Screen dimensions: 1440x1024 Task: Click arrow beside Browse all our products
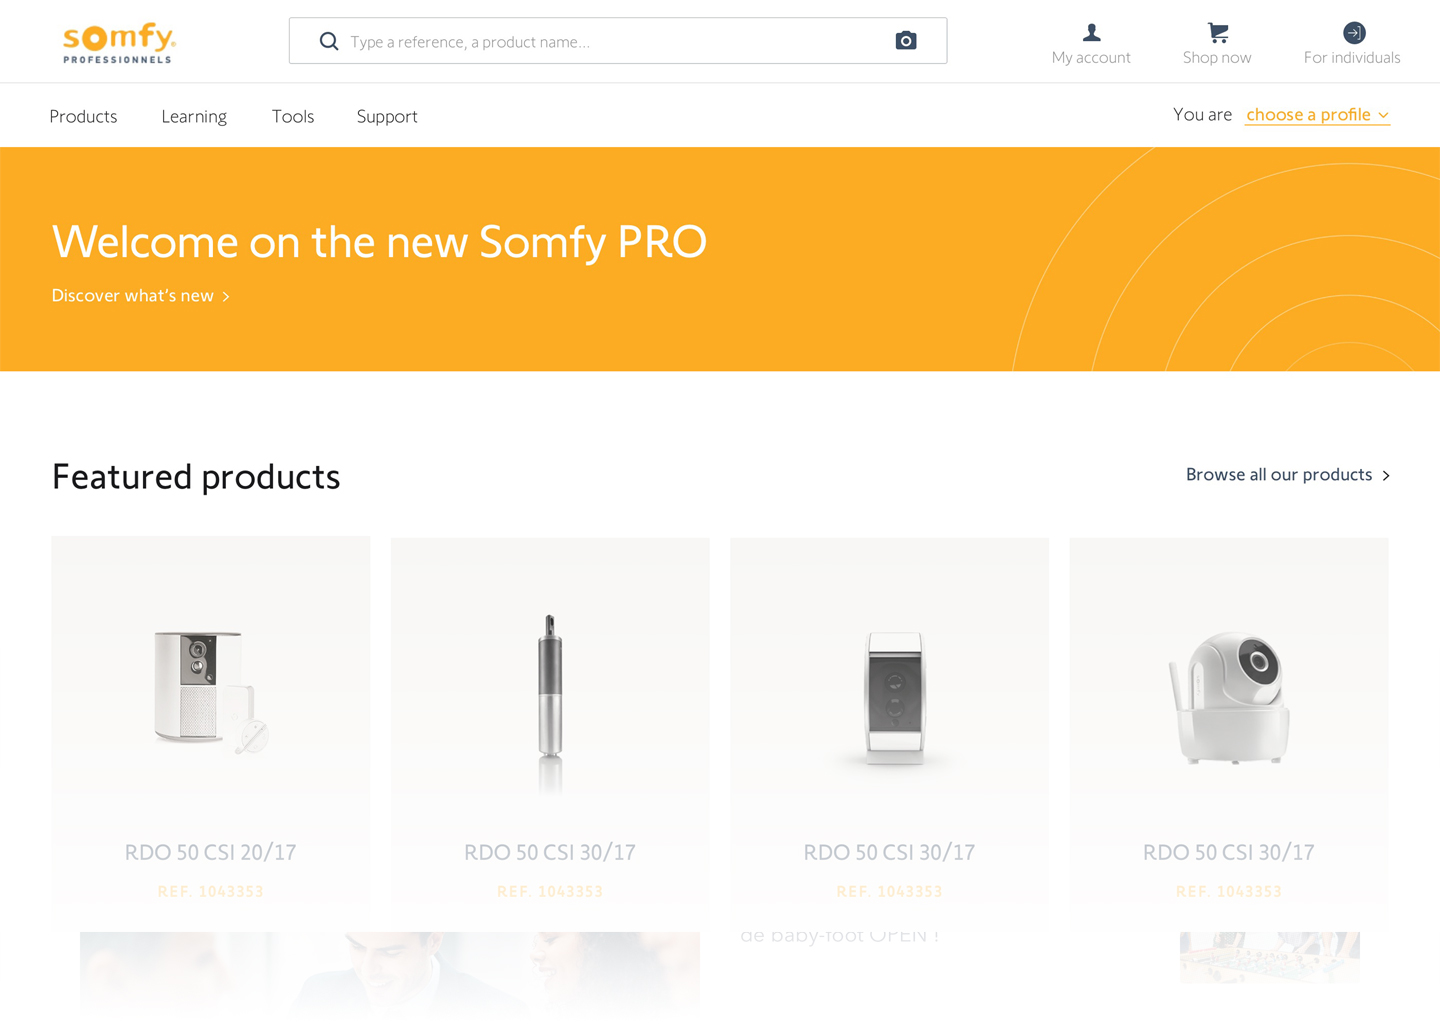coord(1385,476)
